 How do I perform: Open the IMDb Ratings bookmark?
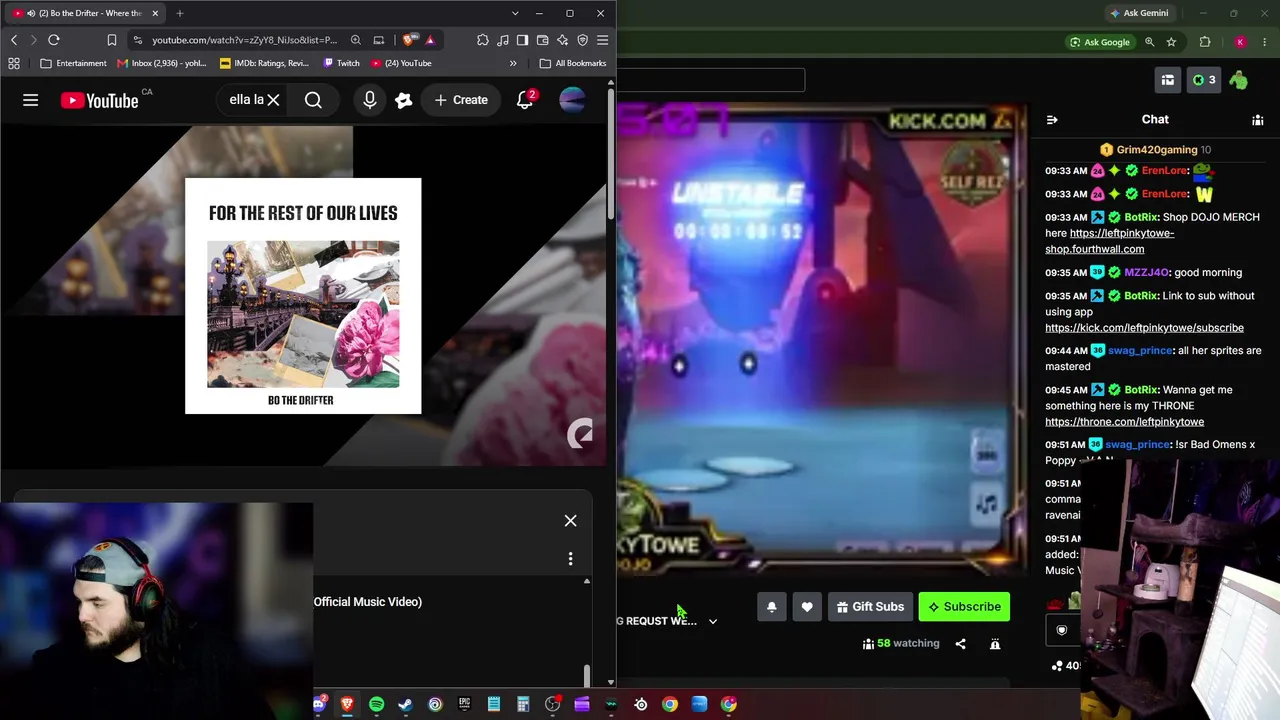(x=264, y=63)
